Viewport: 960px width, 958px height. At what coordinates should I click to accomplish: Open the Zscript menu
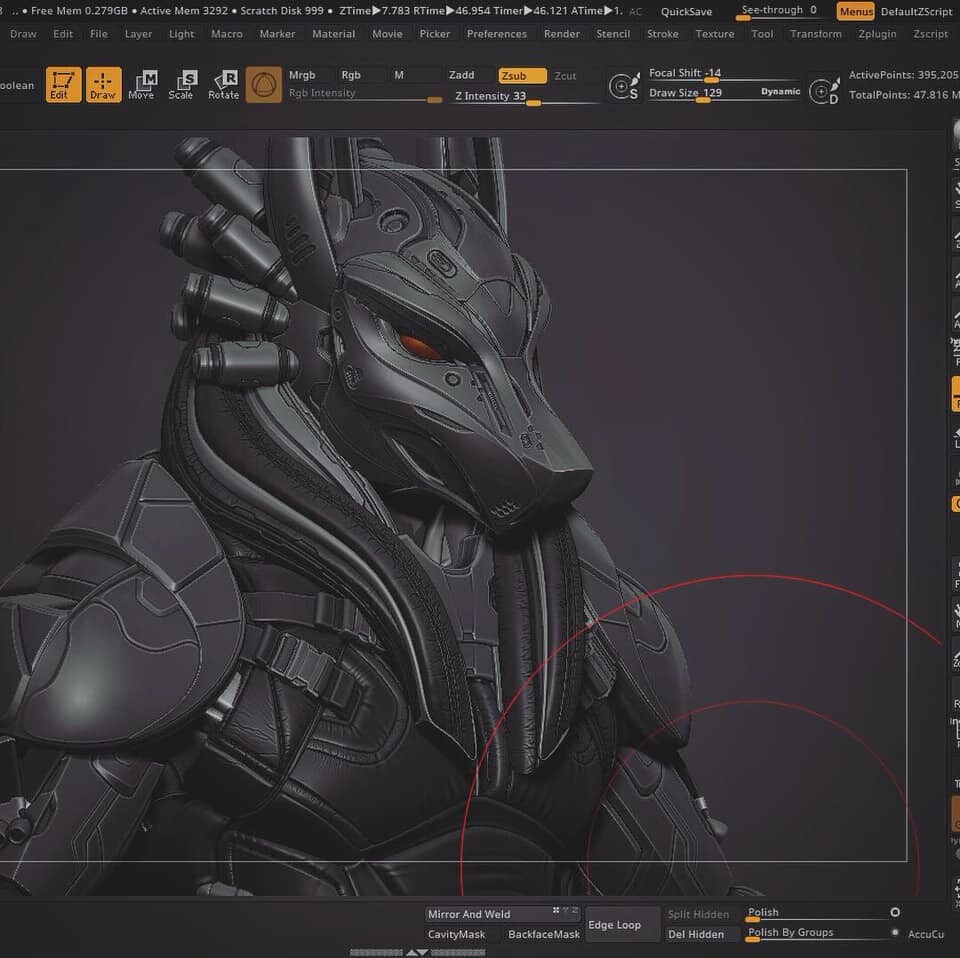click(x=931, y=34)
